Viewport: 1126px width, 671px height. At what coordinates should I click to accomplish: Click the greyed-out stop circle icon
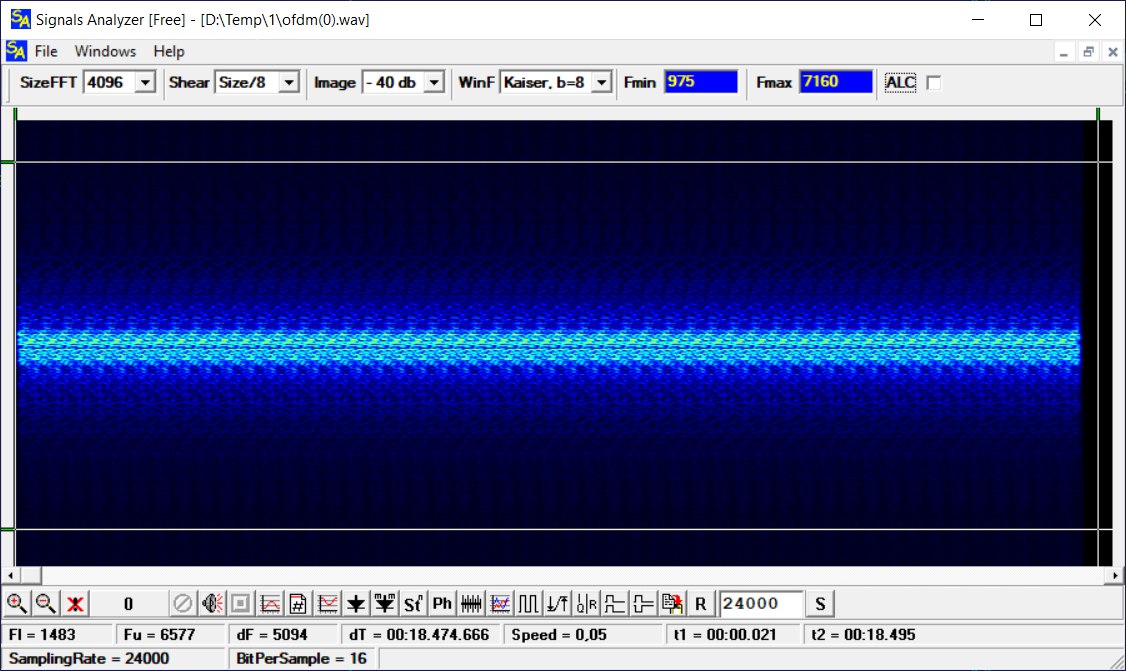tap(183, 603)
